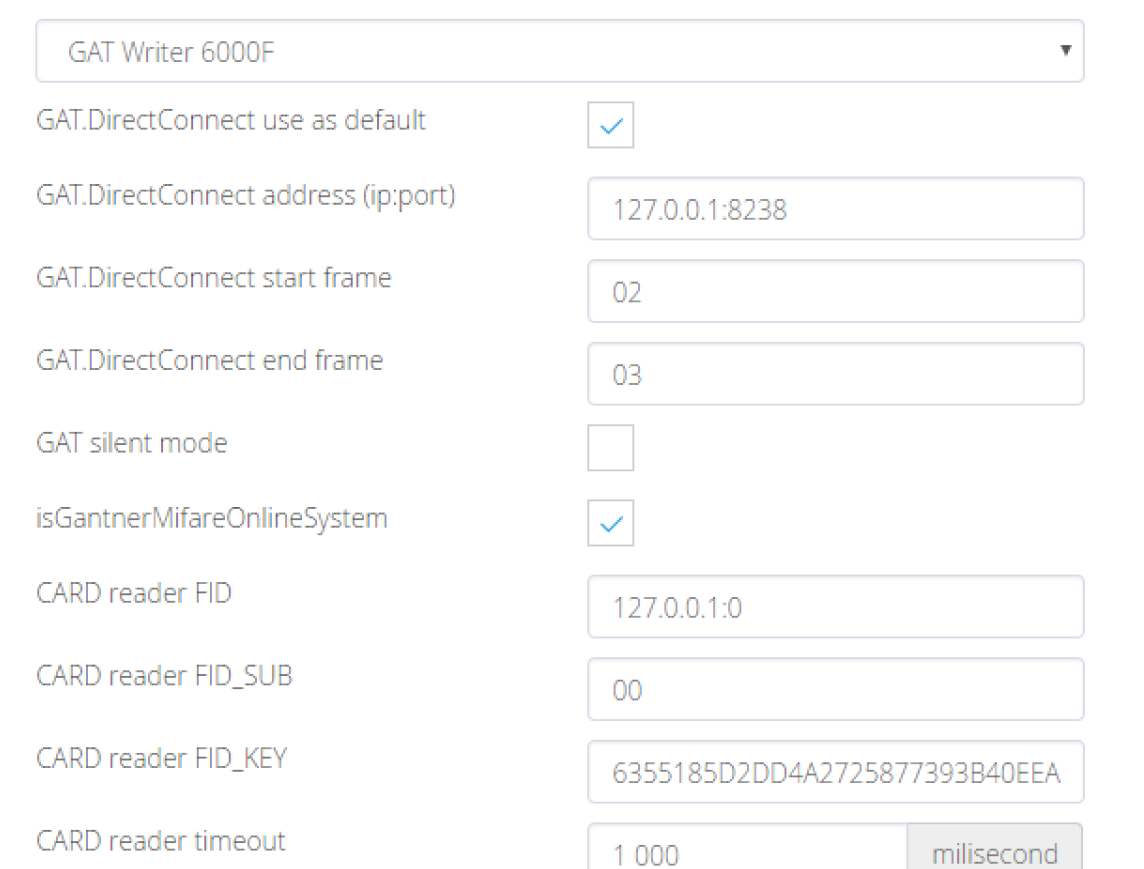This screenshot has height=869, width=1144.
Task: Click into the CARD reader FID_KEY field
Action: point(835,772)
